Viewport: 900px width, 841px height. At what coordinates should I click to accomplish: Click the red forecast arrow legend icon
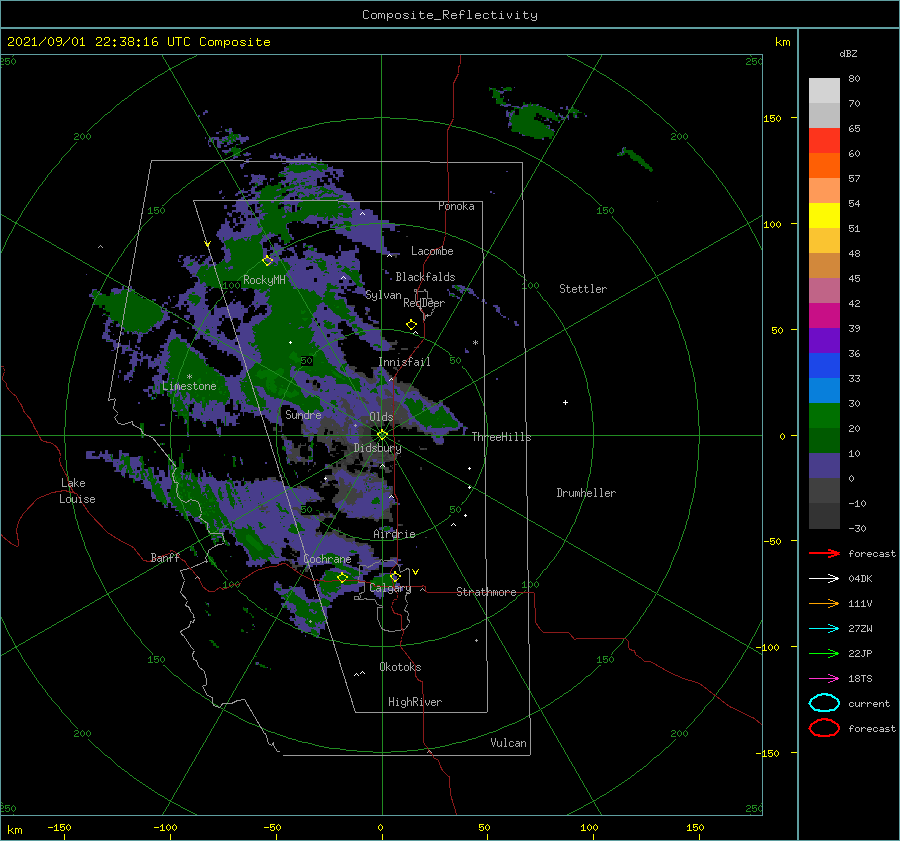pyautogui.click(x=824, y=553)
